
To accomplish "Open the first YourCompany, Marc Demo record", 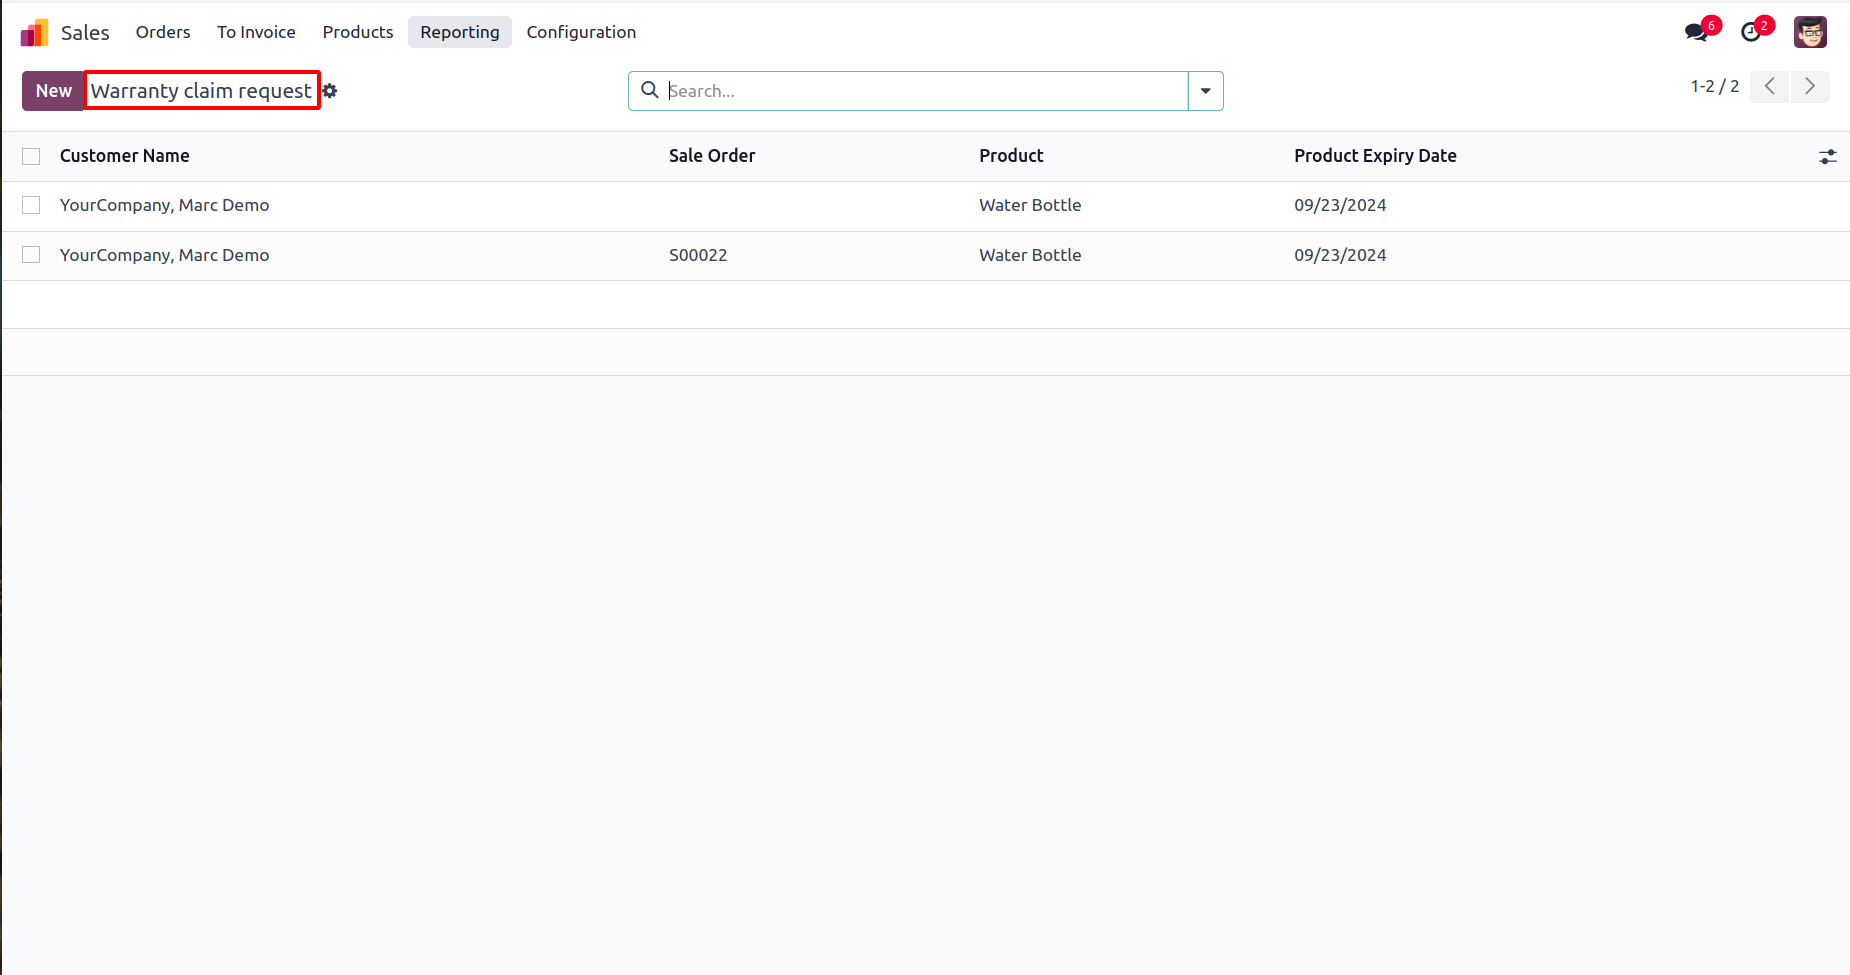I will (x=164, y=205).
